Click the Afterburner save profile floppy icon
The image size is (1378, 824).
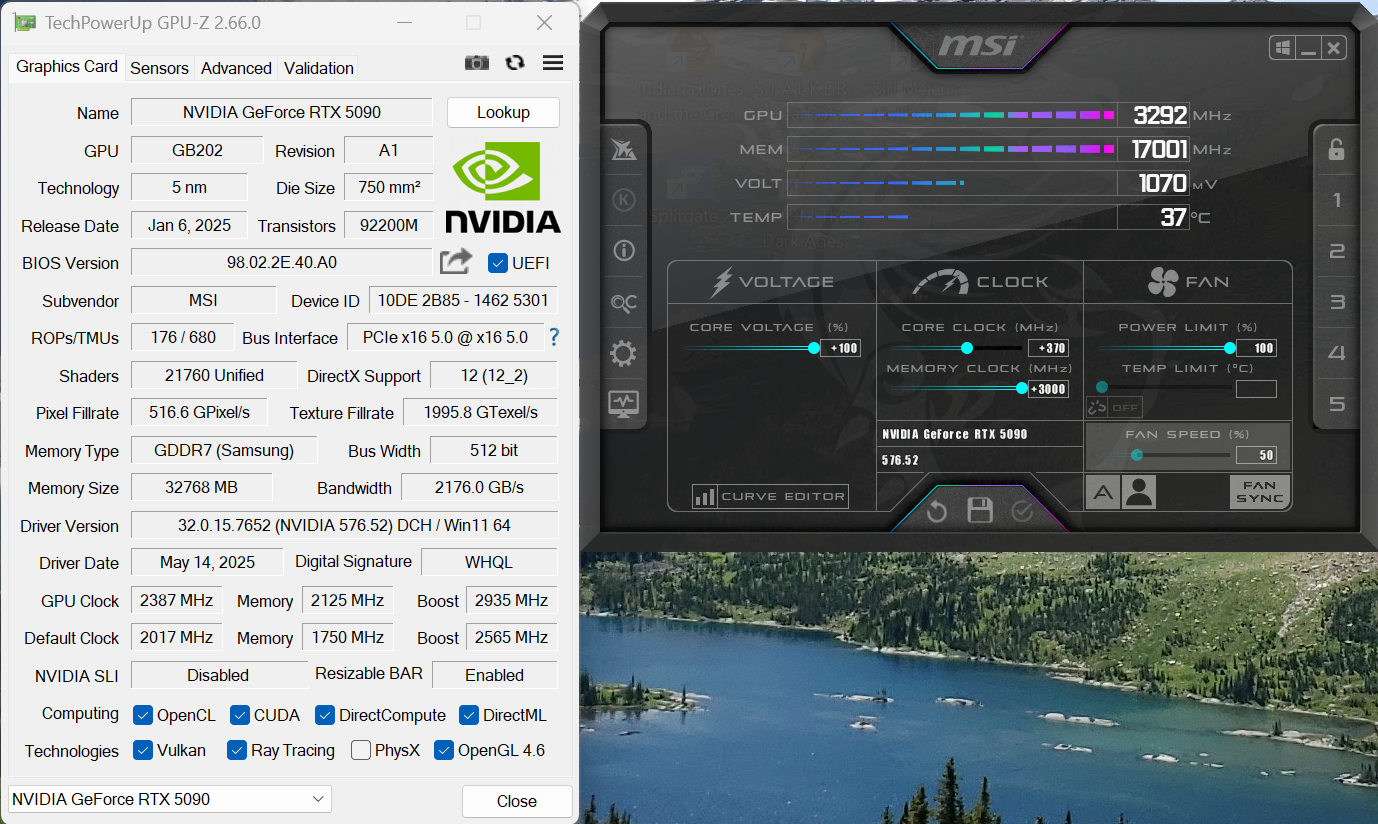click(980, 511)
